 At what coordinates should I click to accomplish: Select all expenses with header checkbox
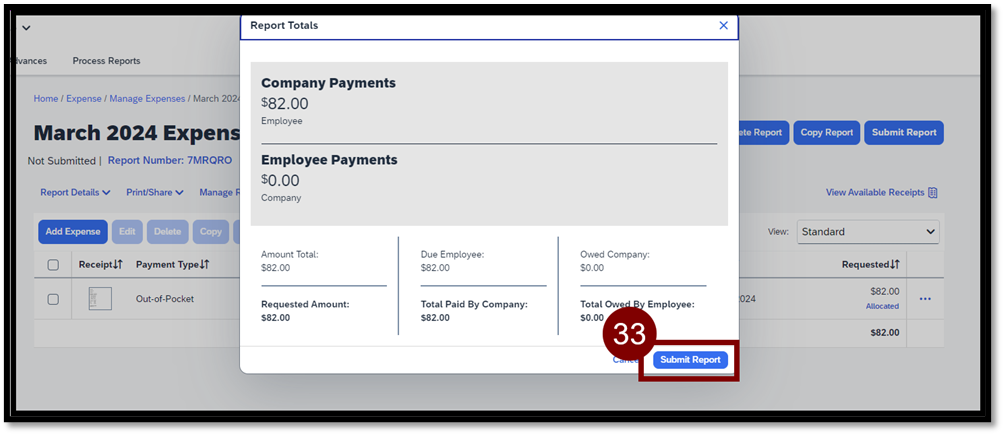(x=54, y=265)
